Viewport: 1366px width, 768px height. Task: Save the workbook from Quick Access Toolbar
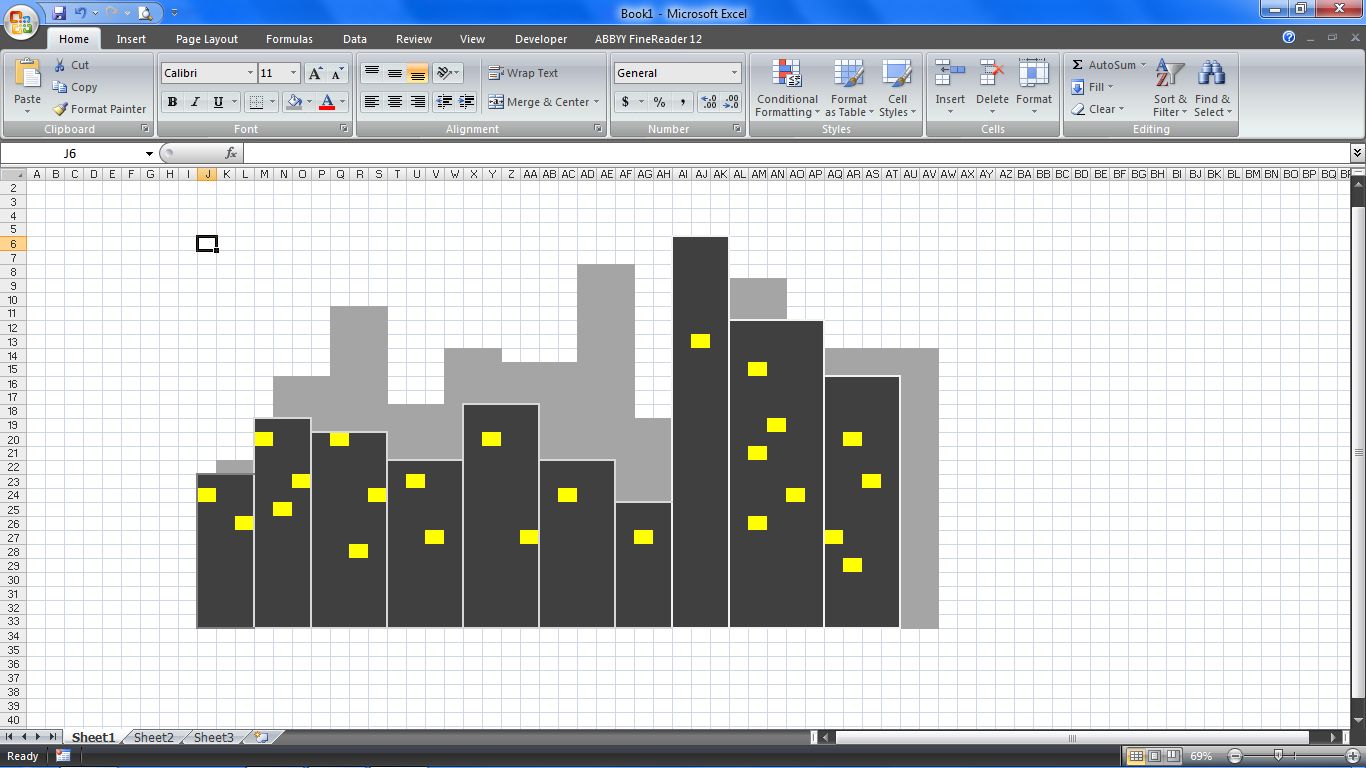59,13
